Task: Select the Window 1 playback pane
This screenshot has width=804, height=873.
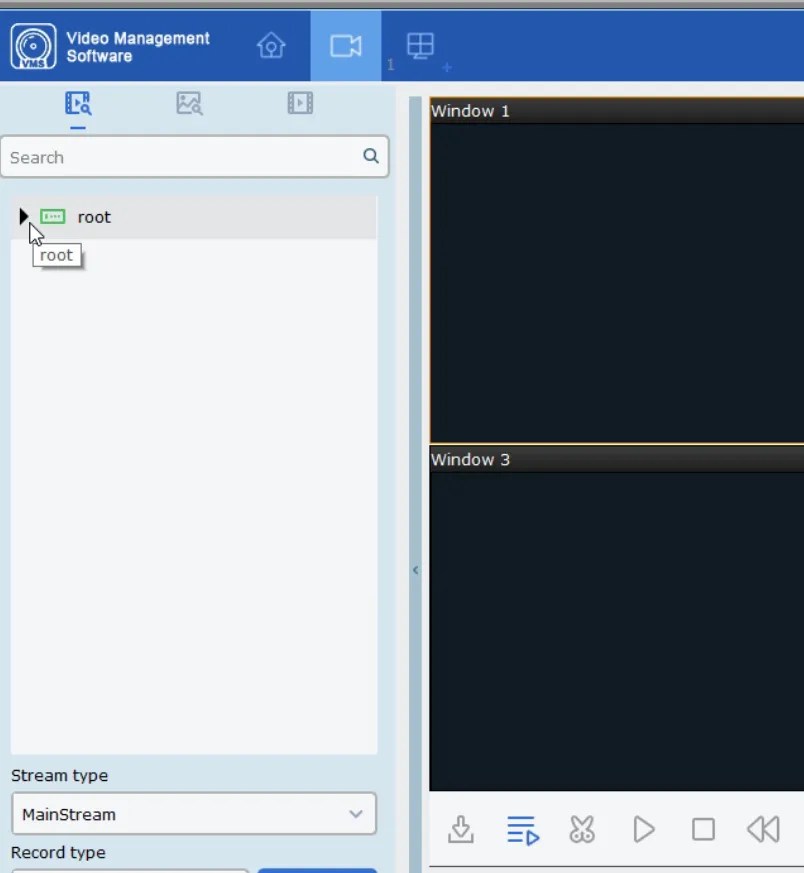Action: (x=616, y=280)
